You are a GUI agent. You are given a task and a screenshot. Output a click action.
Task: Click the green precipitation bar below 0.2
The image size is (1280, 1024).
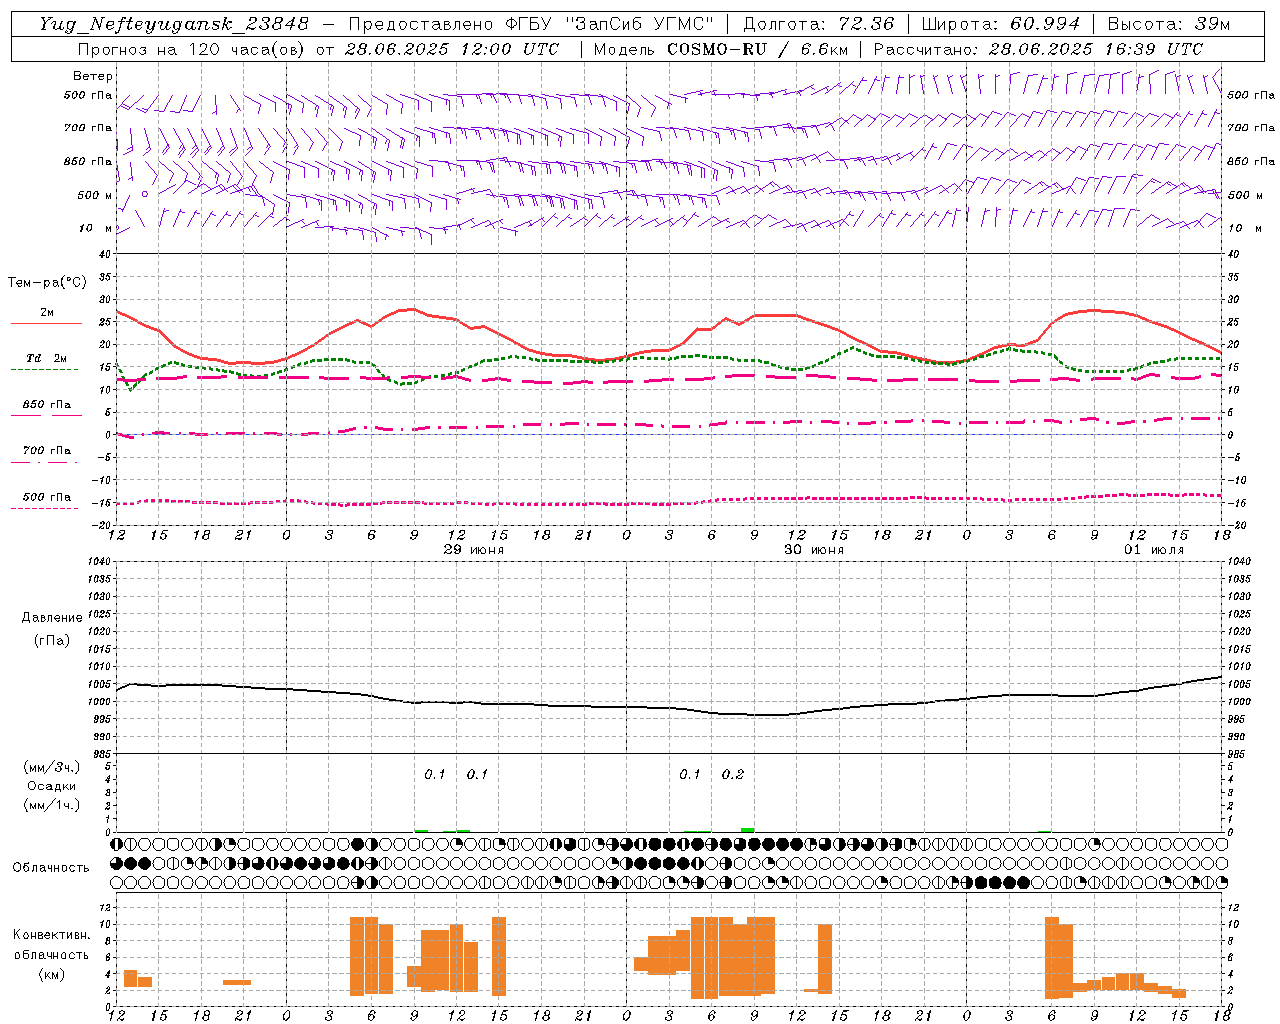[747, 830]
